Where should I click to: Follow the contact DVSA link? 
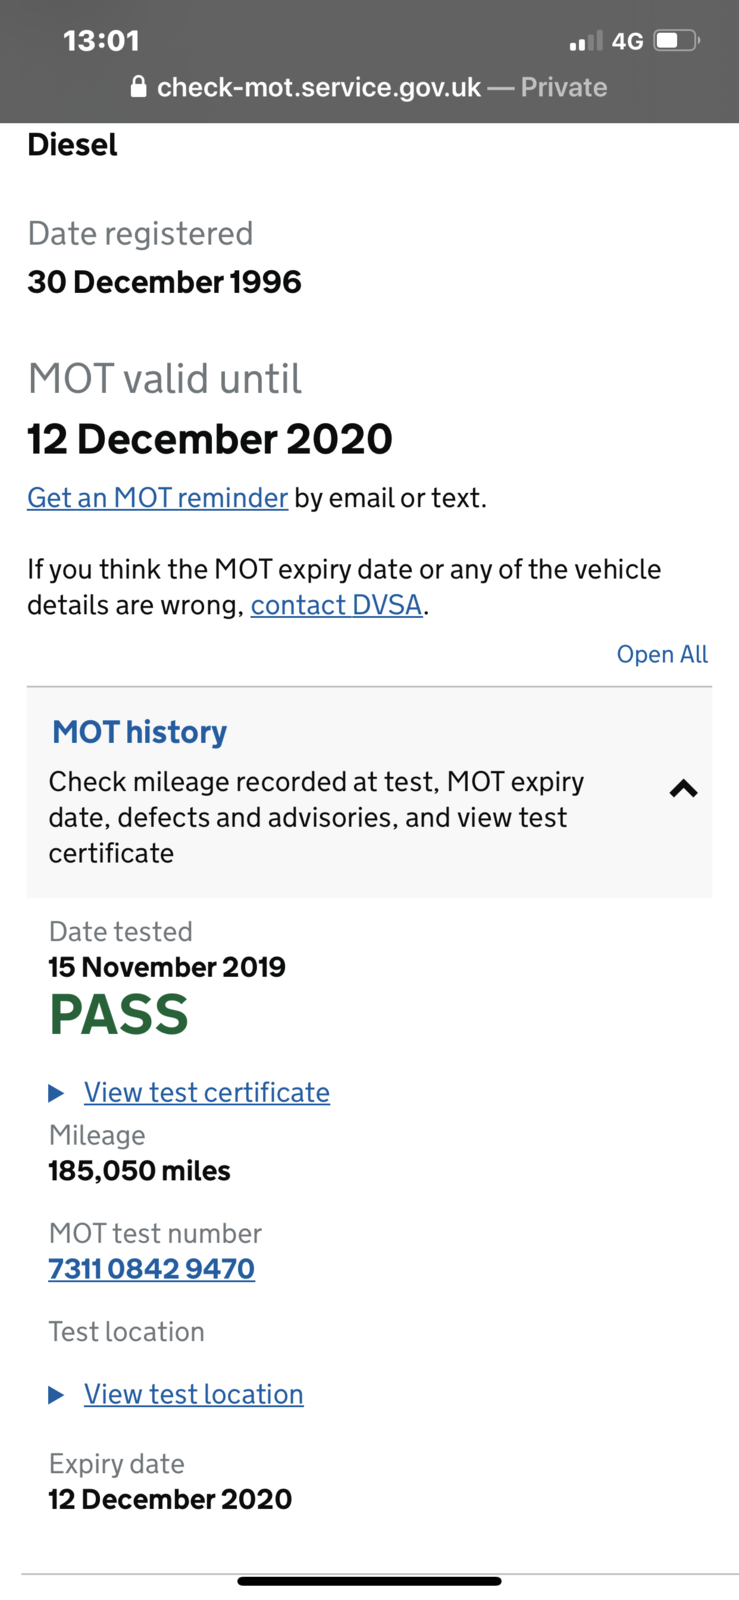(336, 605)
